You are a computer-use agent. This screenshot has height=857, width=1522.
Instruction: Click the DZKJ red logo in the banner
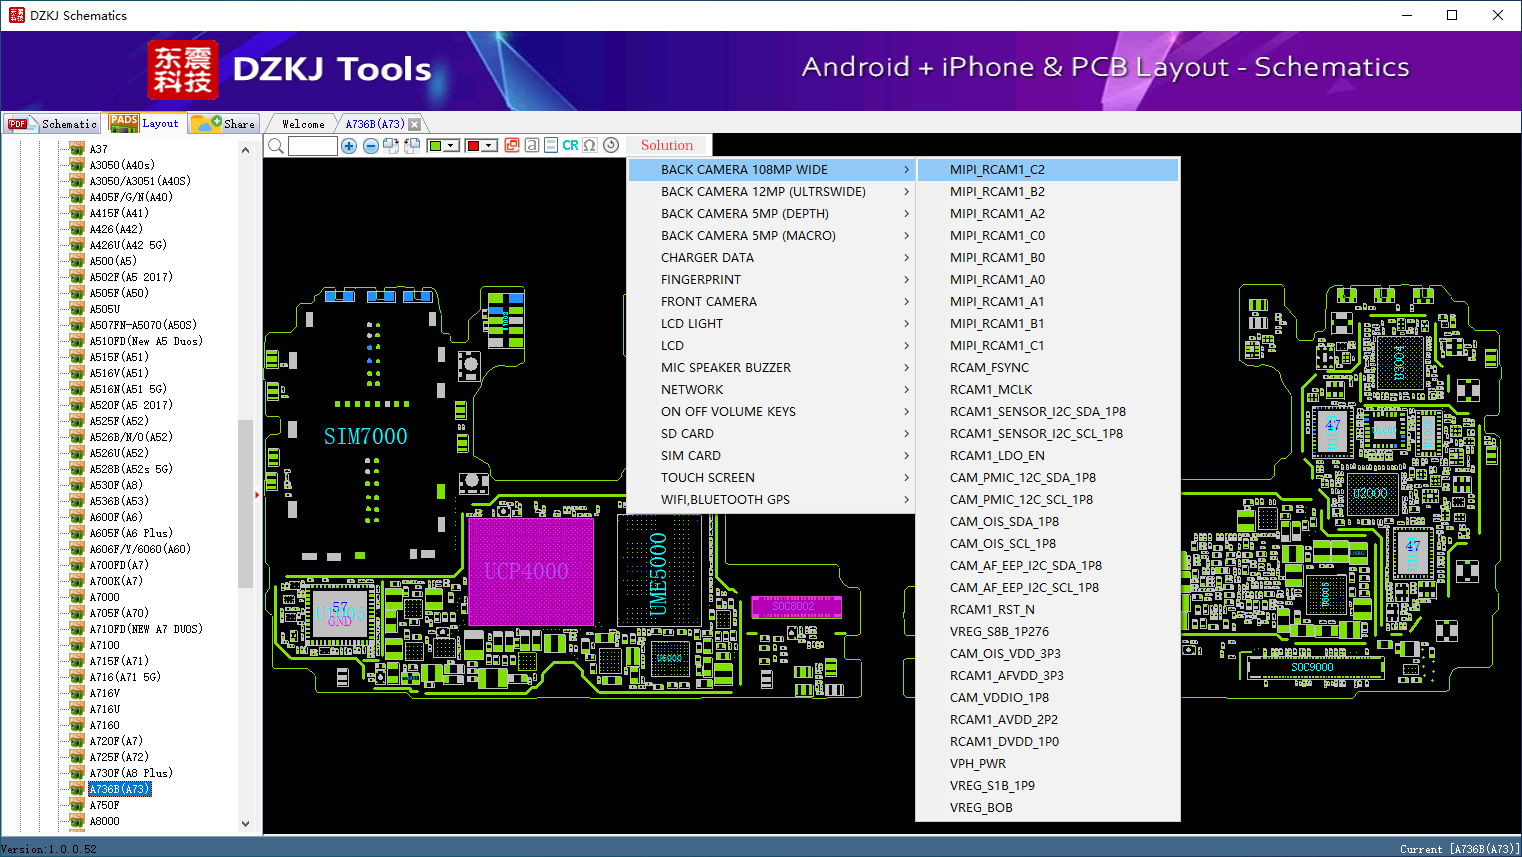[182, 70]
